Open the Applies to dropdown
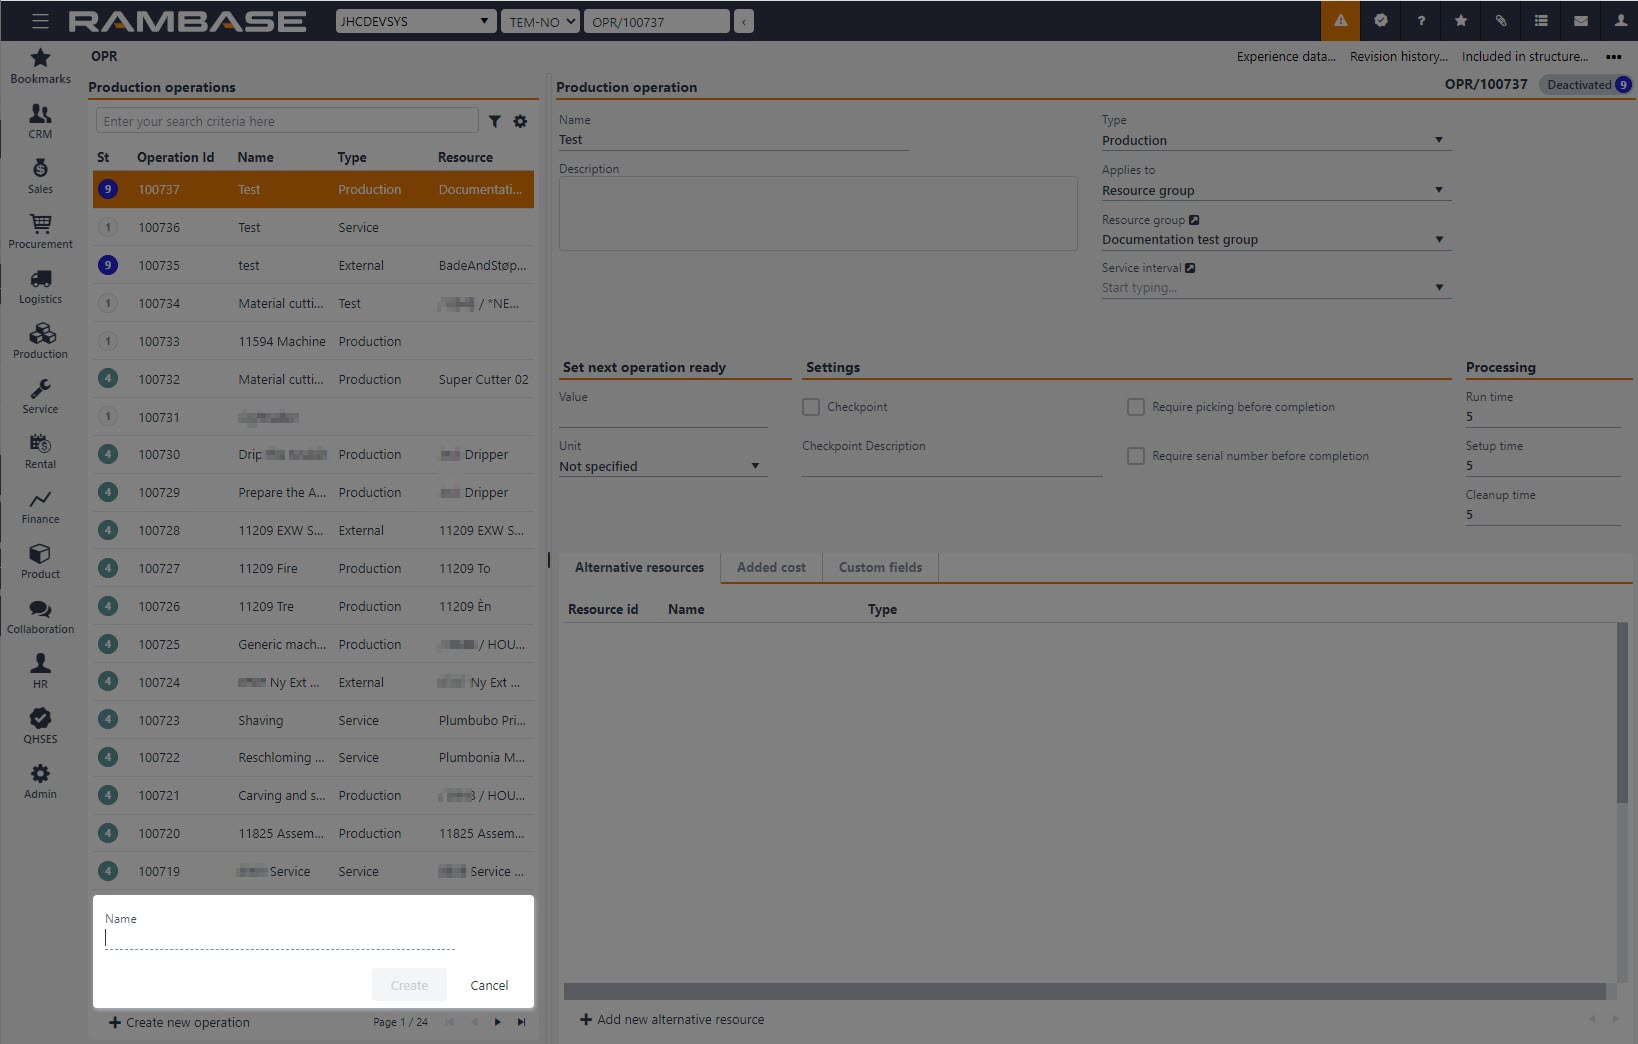The height and width of the screenshot is (1044, 1638). (x=1275, y=190)
